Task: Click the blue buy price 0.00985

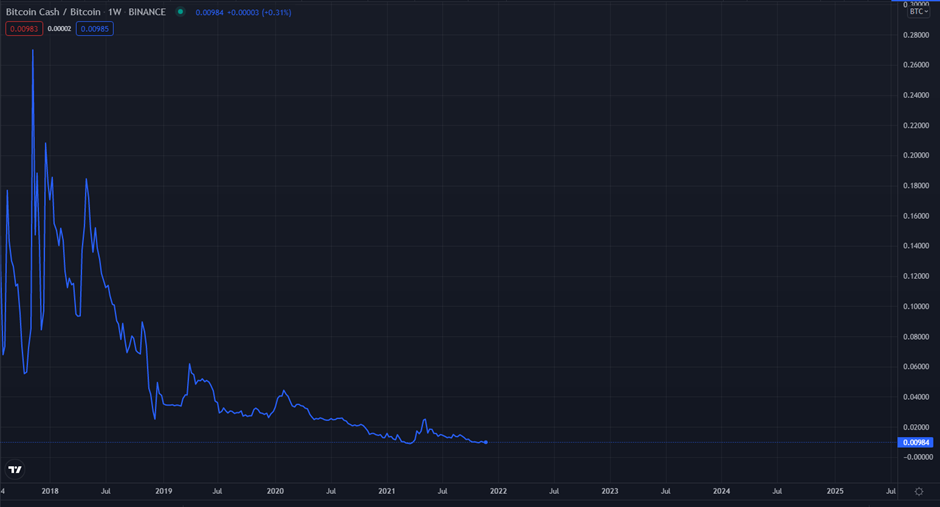Action: tap(95, 29)
